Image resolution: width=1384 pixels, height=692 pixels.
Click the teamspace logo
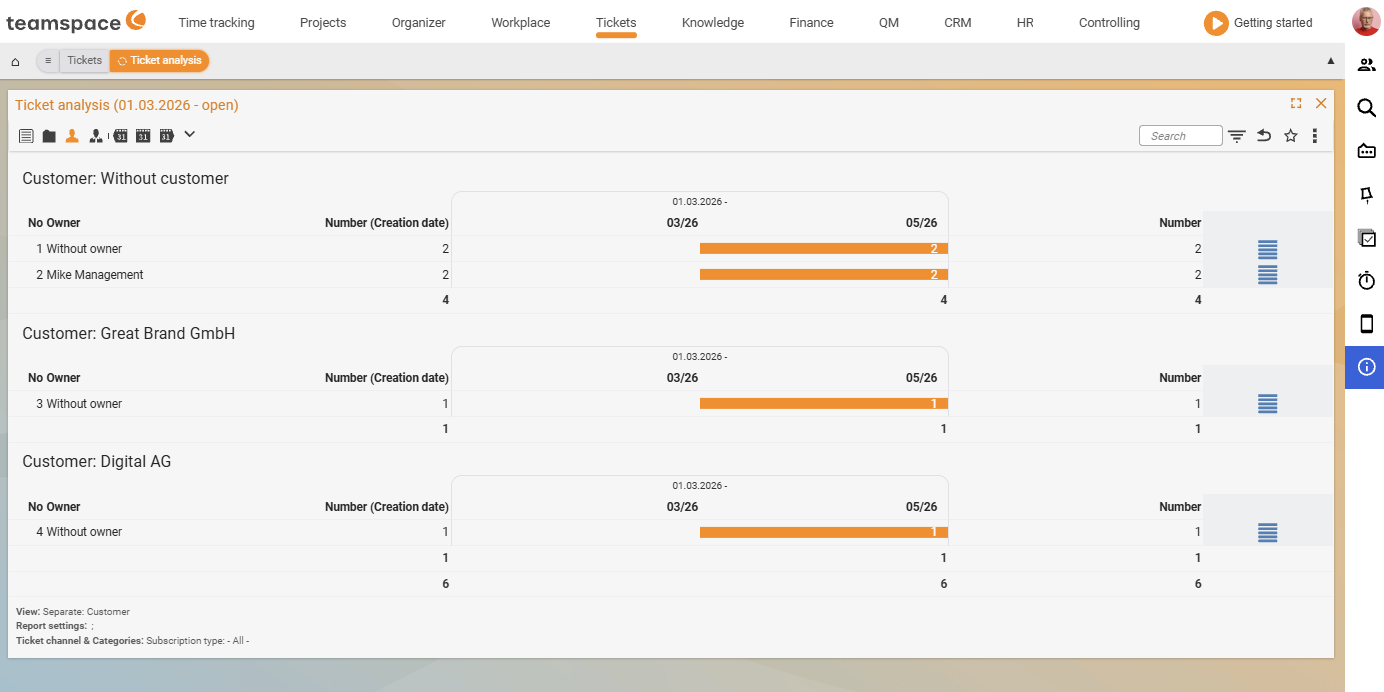76,21
